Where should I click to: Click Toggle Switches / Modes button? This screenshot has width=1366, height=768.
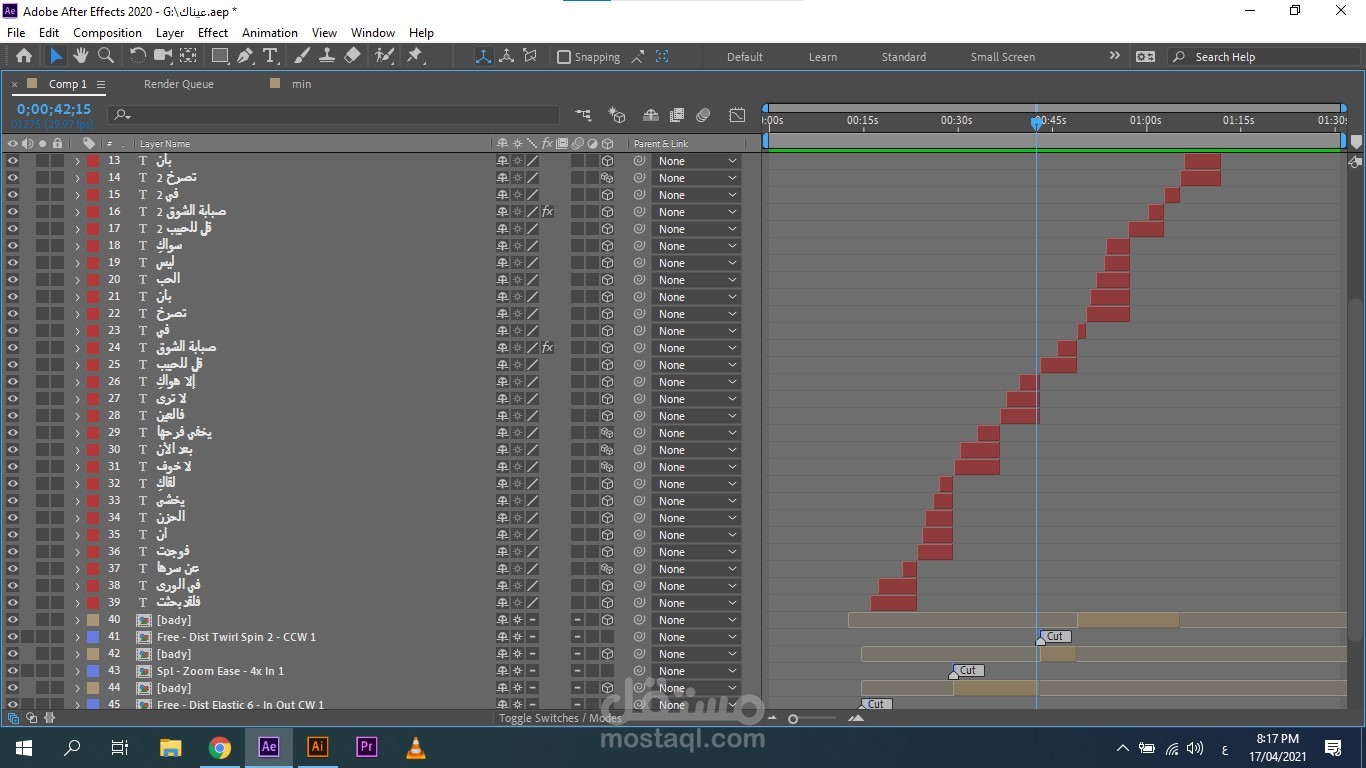(560, 718)
